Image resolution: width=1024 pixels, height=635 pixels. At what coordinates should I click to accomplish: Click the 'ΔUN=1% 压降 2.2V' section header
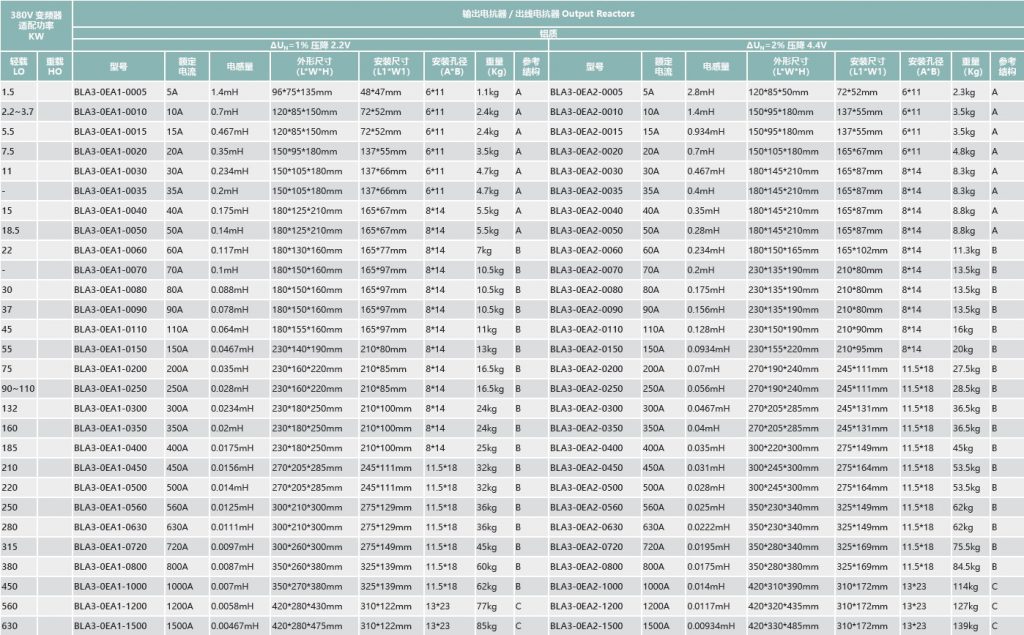click(310, 45)
